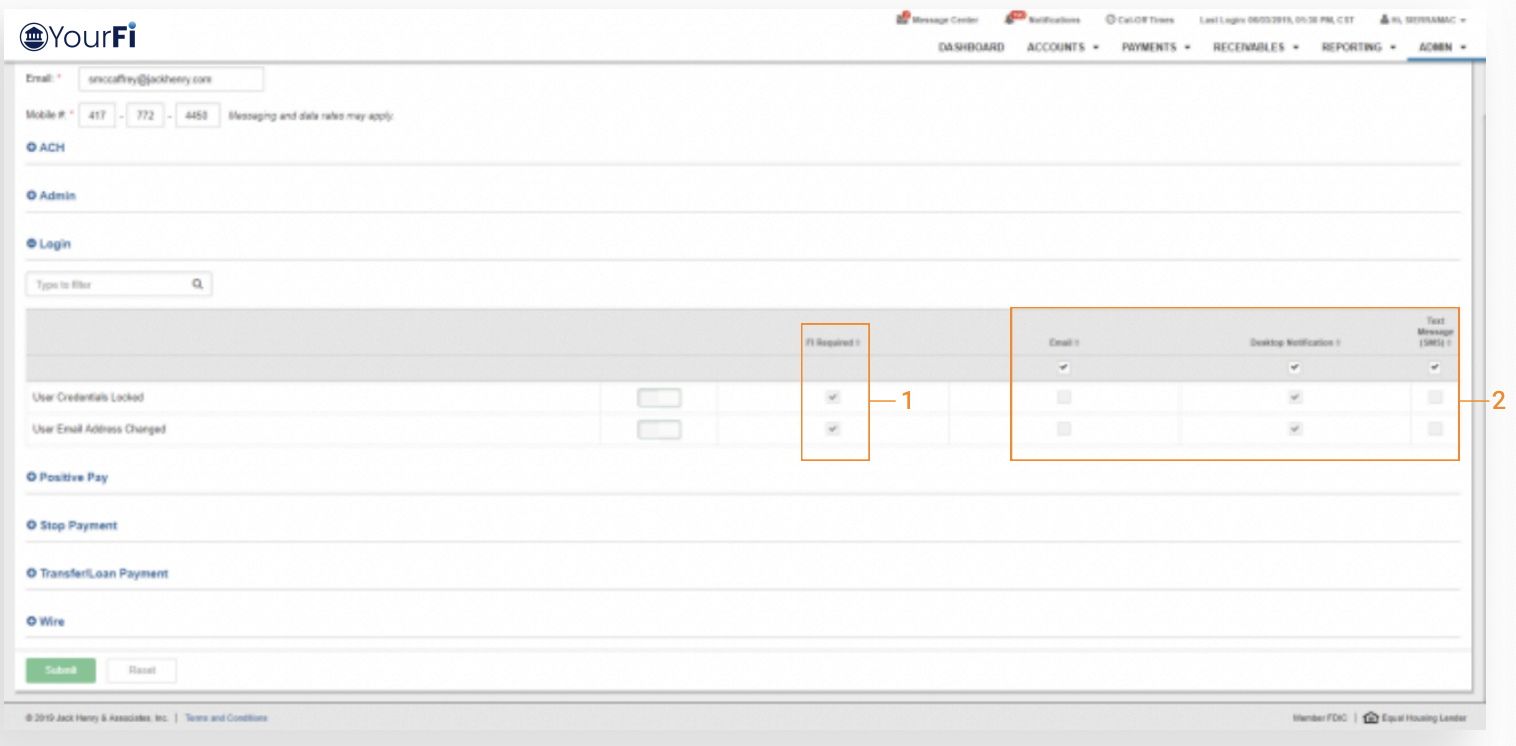Click the plus icon beside Wire
This screenshot has width=1516, height=746.
click(x=31, y=622)
